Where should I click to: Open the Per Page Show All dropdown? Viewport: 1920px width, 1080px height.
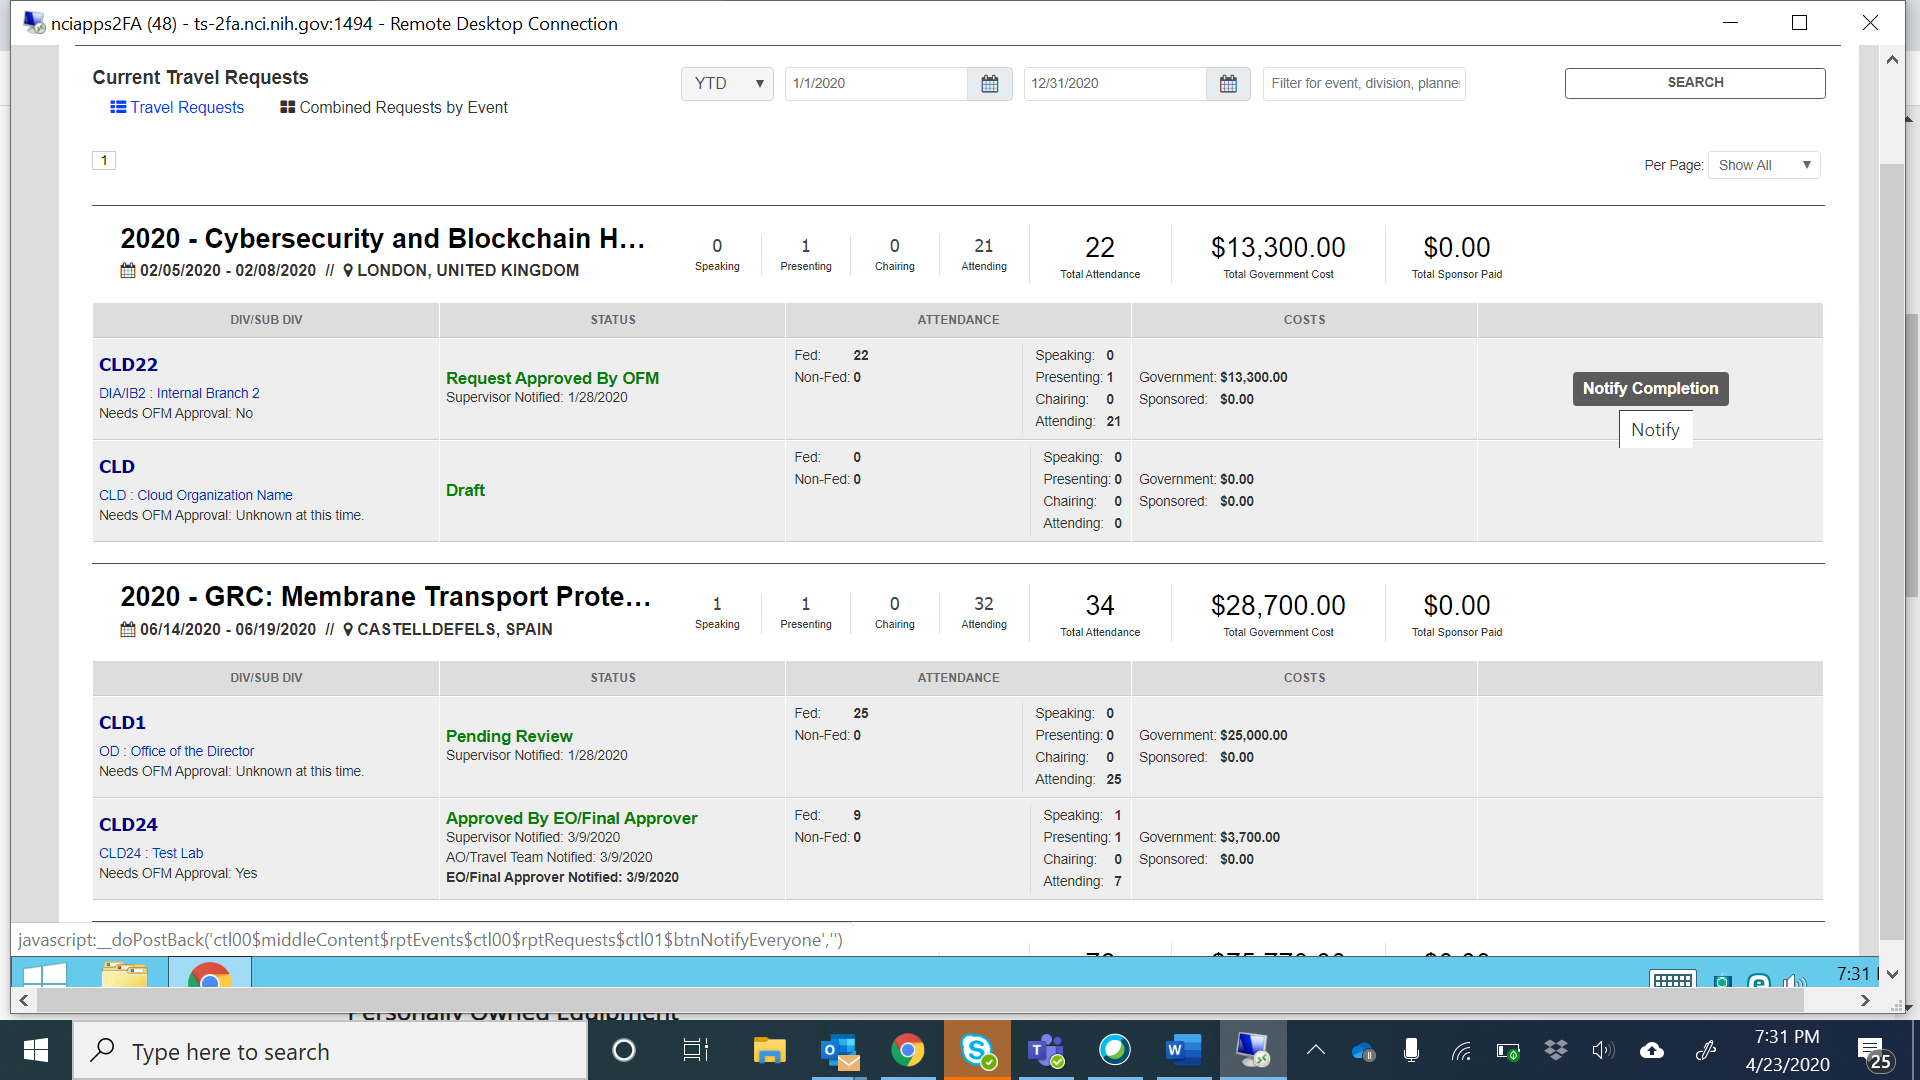point(1764,165)
